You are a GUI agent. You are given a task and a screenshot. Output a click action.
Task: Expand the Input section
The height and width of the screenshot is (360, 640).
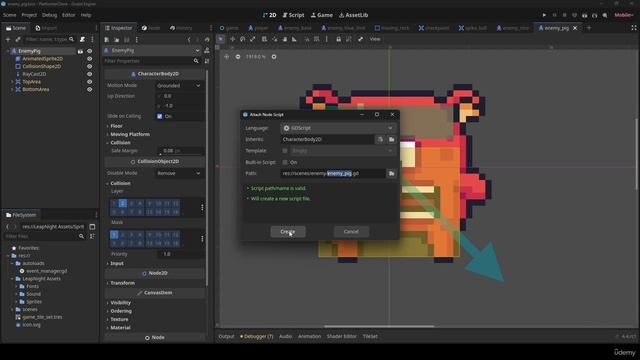[117, 264]
